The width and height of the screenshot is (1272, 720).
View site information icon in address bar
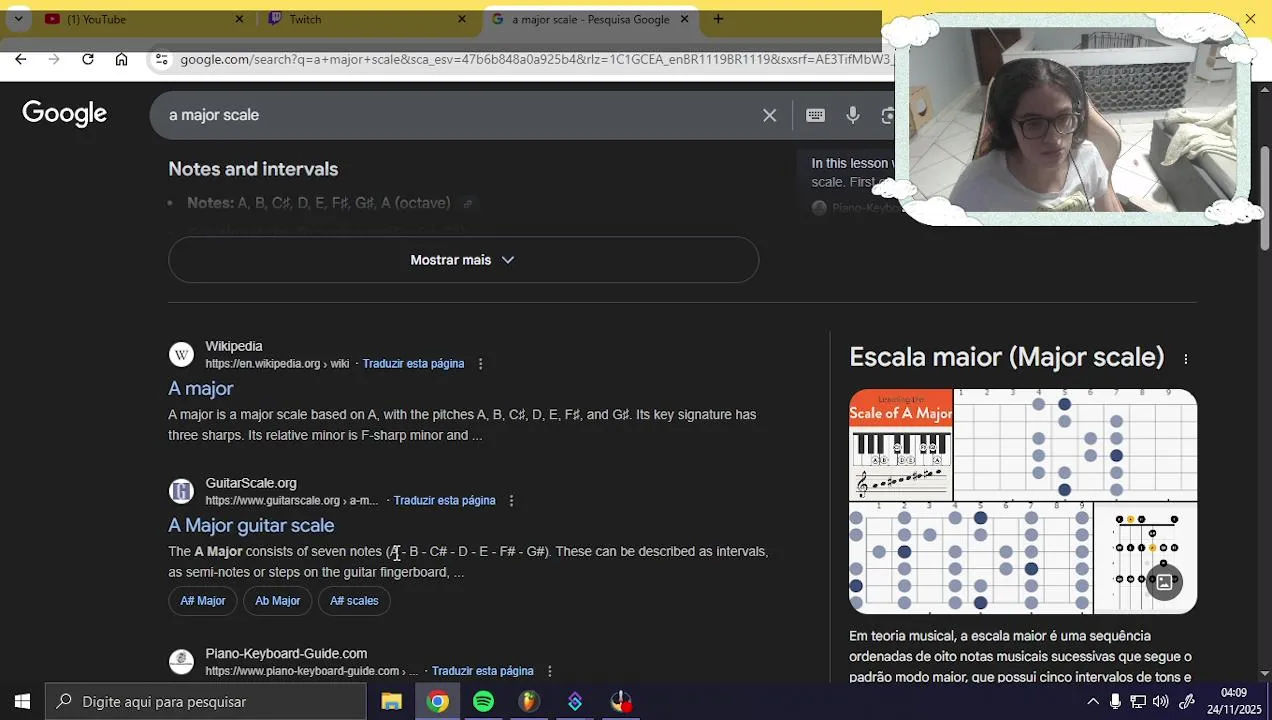pos(161,60)
